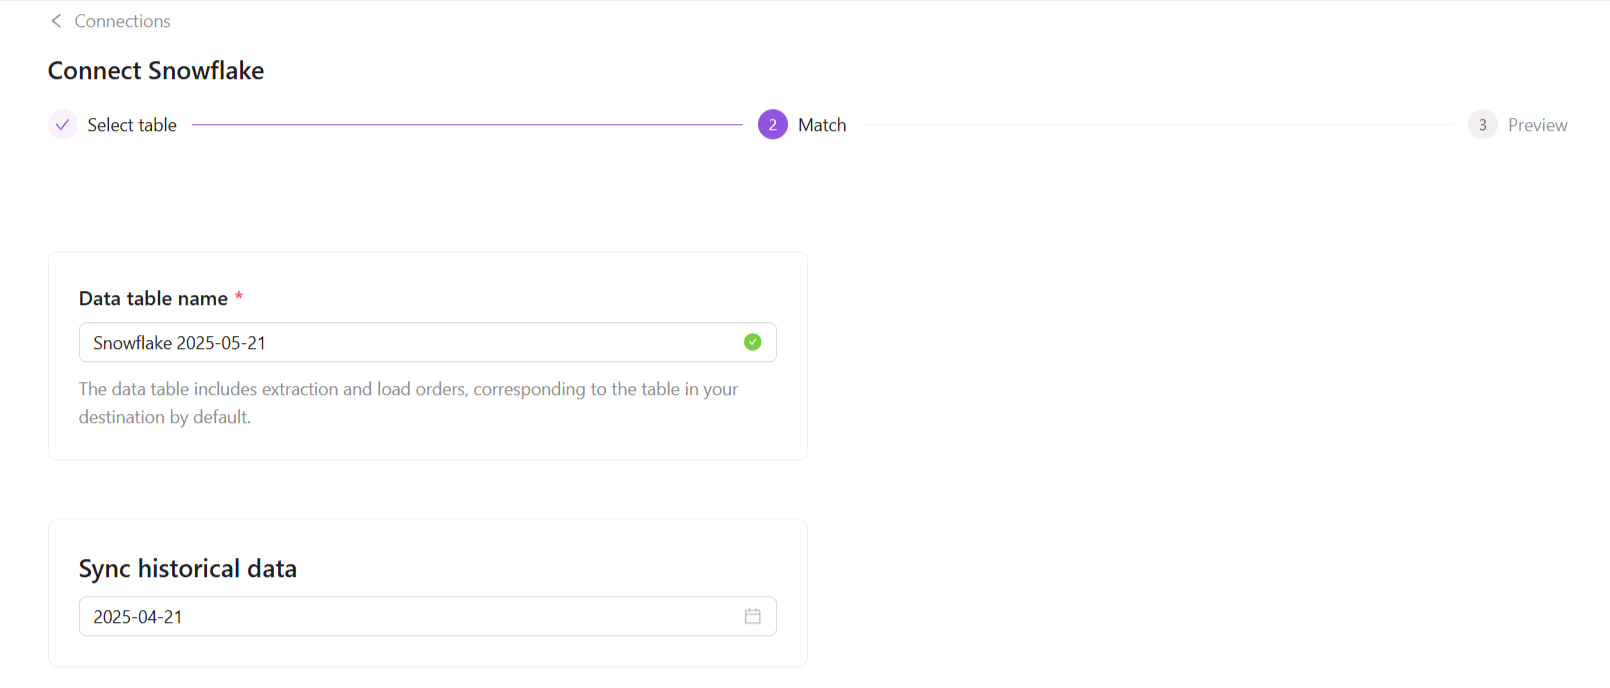Return to the Select table step

(131, 125)
